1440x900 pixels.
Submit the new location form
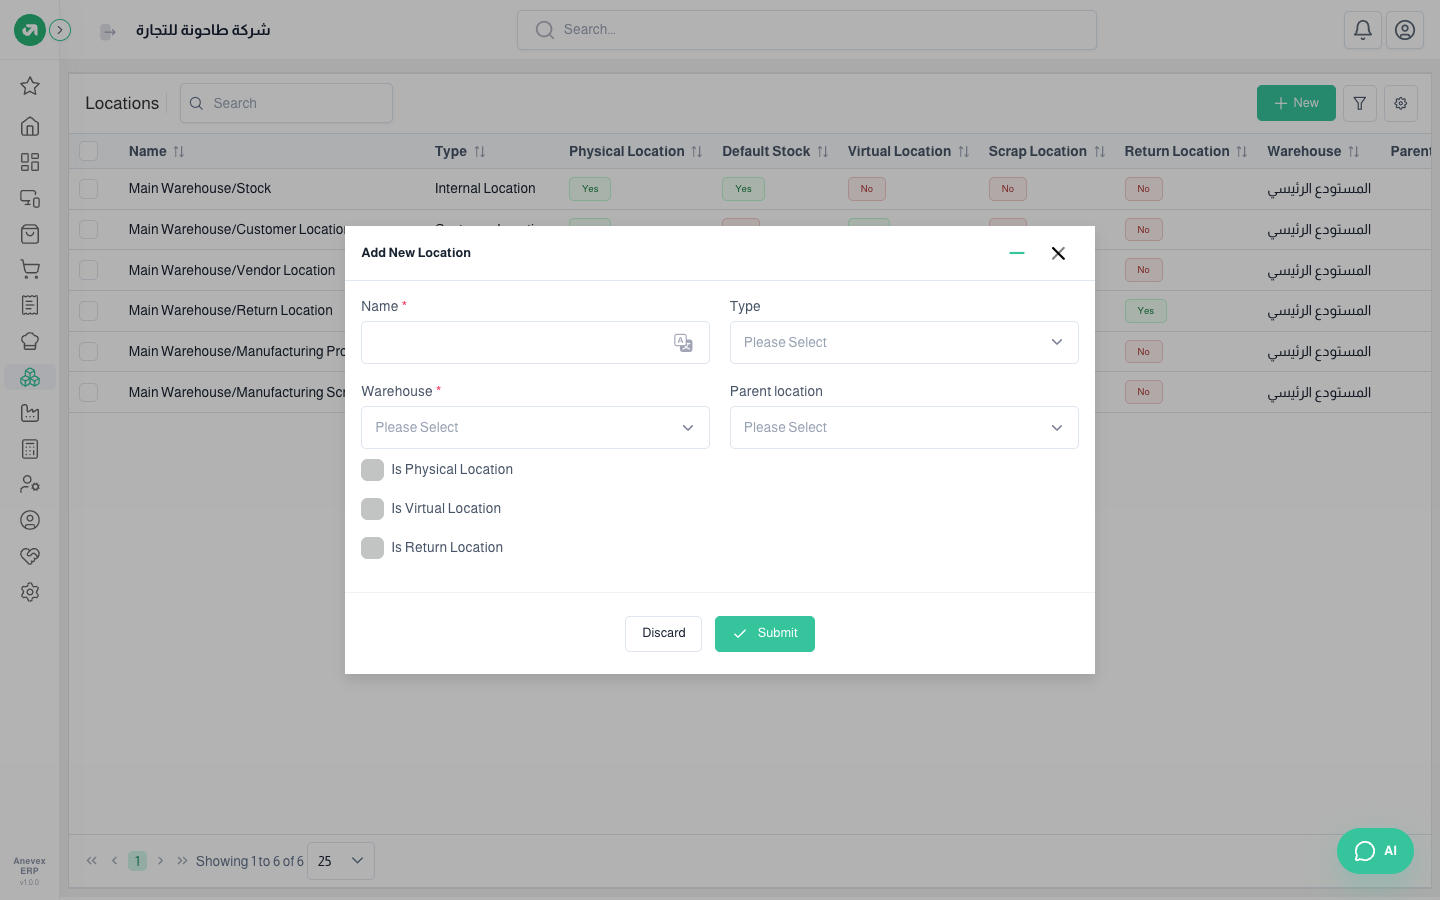pos(765,634)
